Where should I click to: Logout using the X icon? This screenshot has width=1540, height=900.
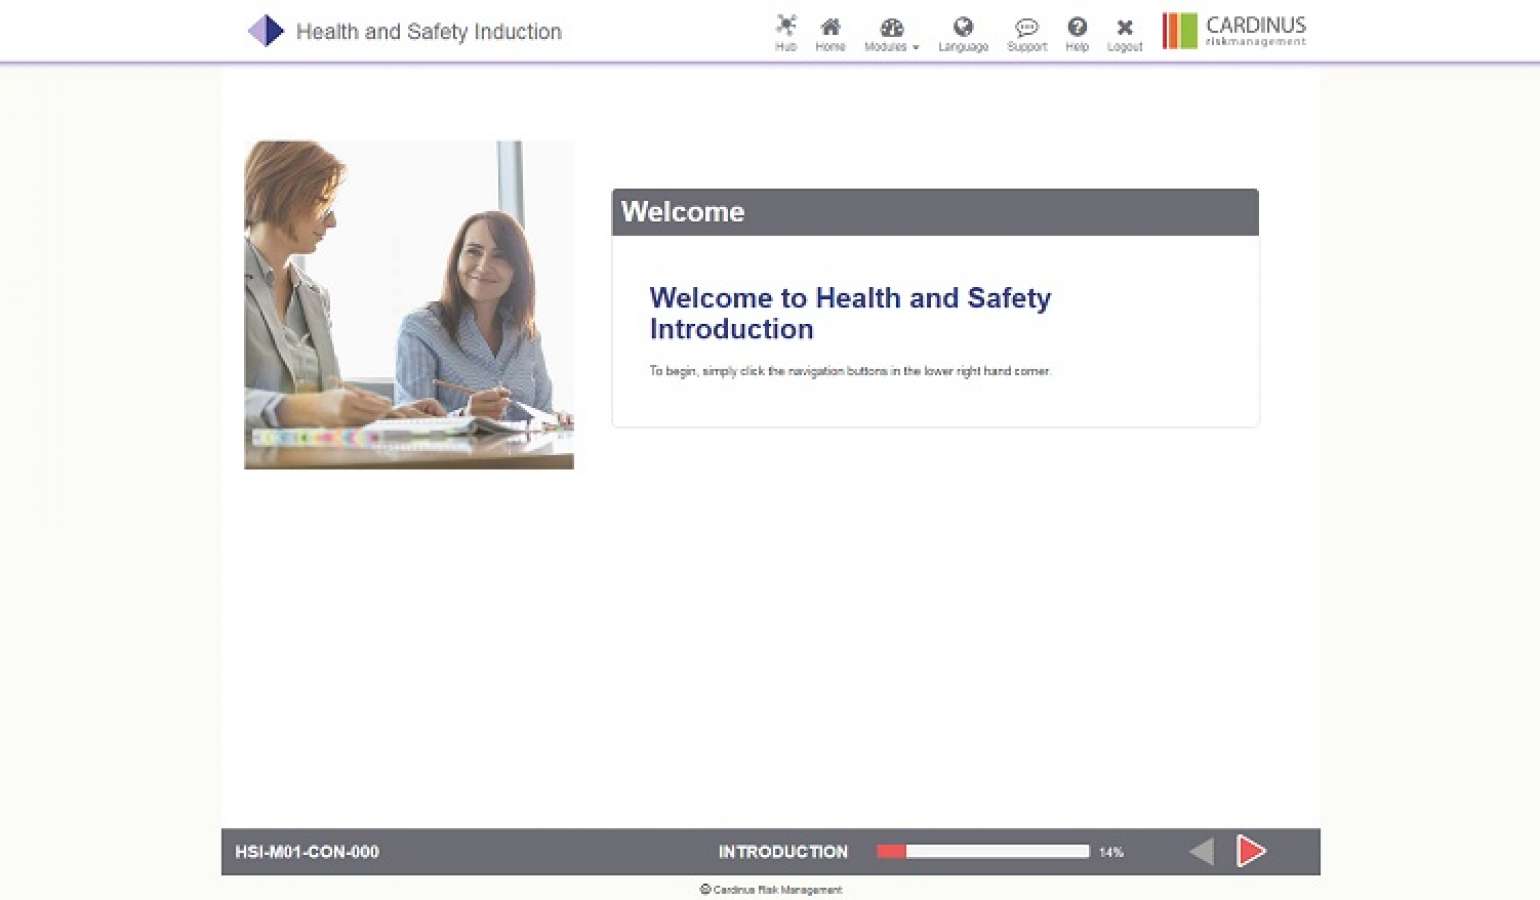pos(1124,27)
